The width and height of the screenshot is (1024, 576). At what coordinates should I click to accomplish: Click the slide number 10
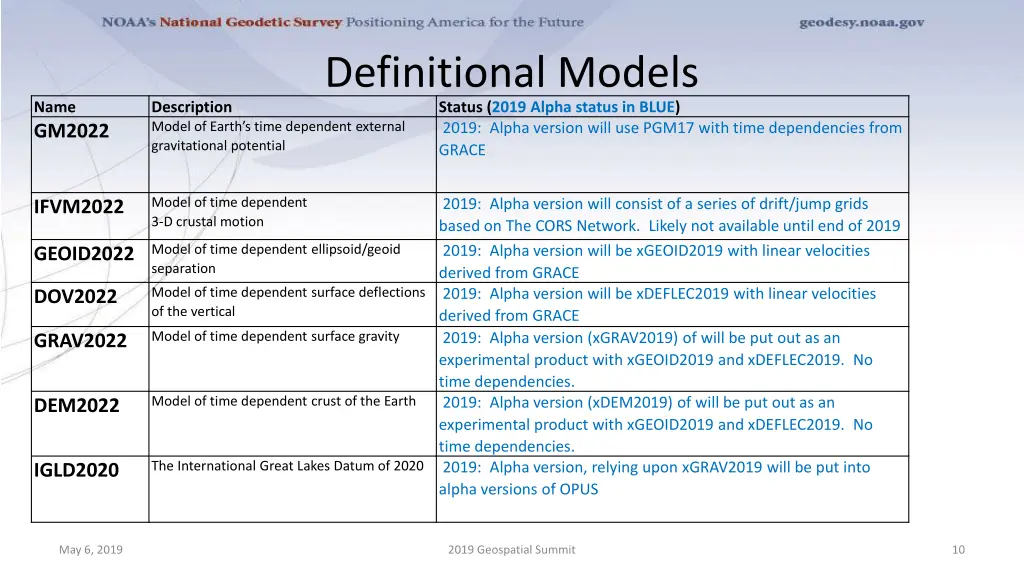[958, 550]
